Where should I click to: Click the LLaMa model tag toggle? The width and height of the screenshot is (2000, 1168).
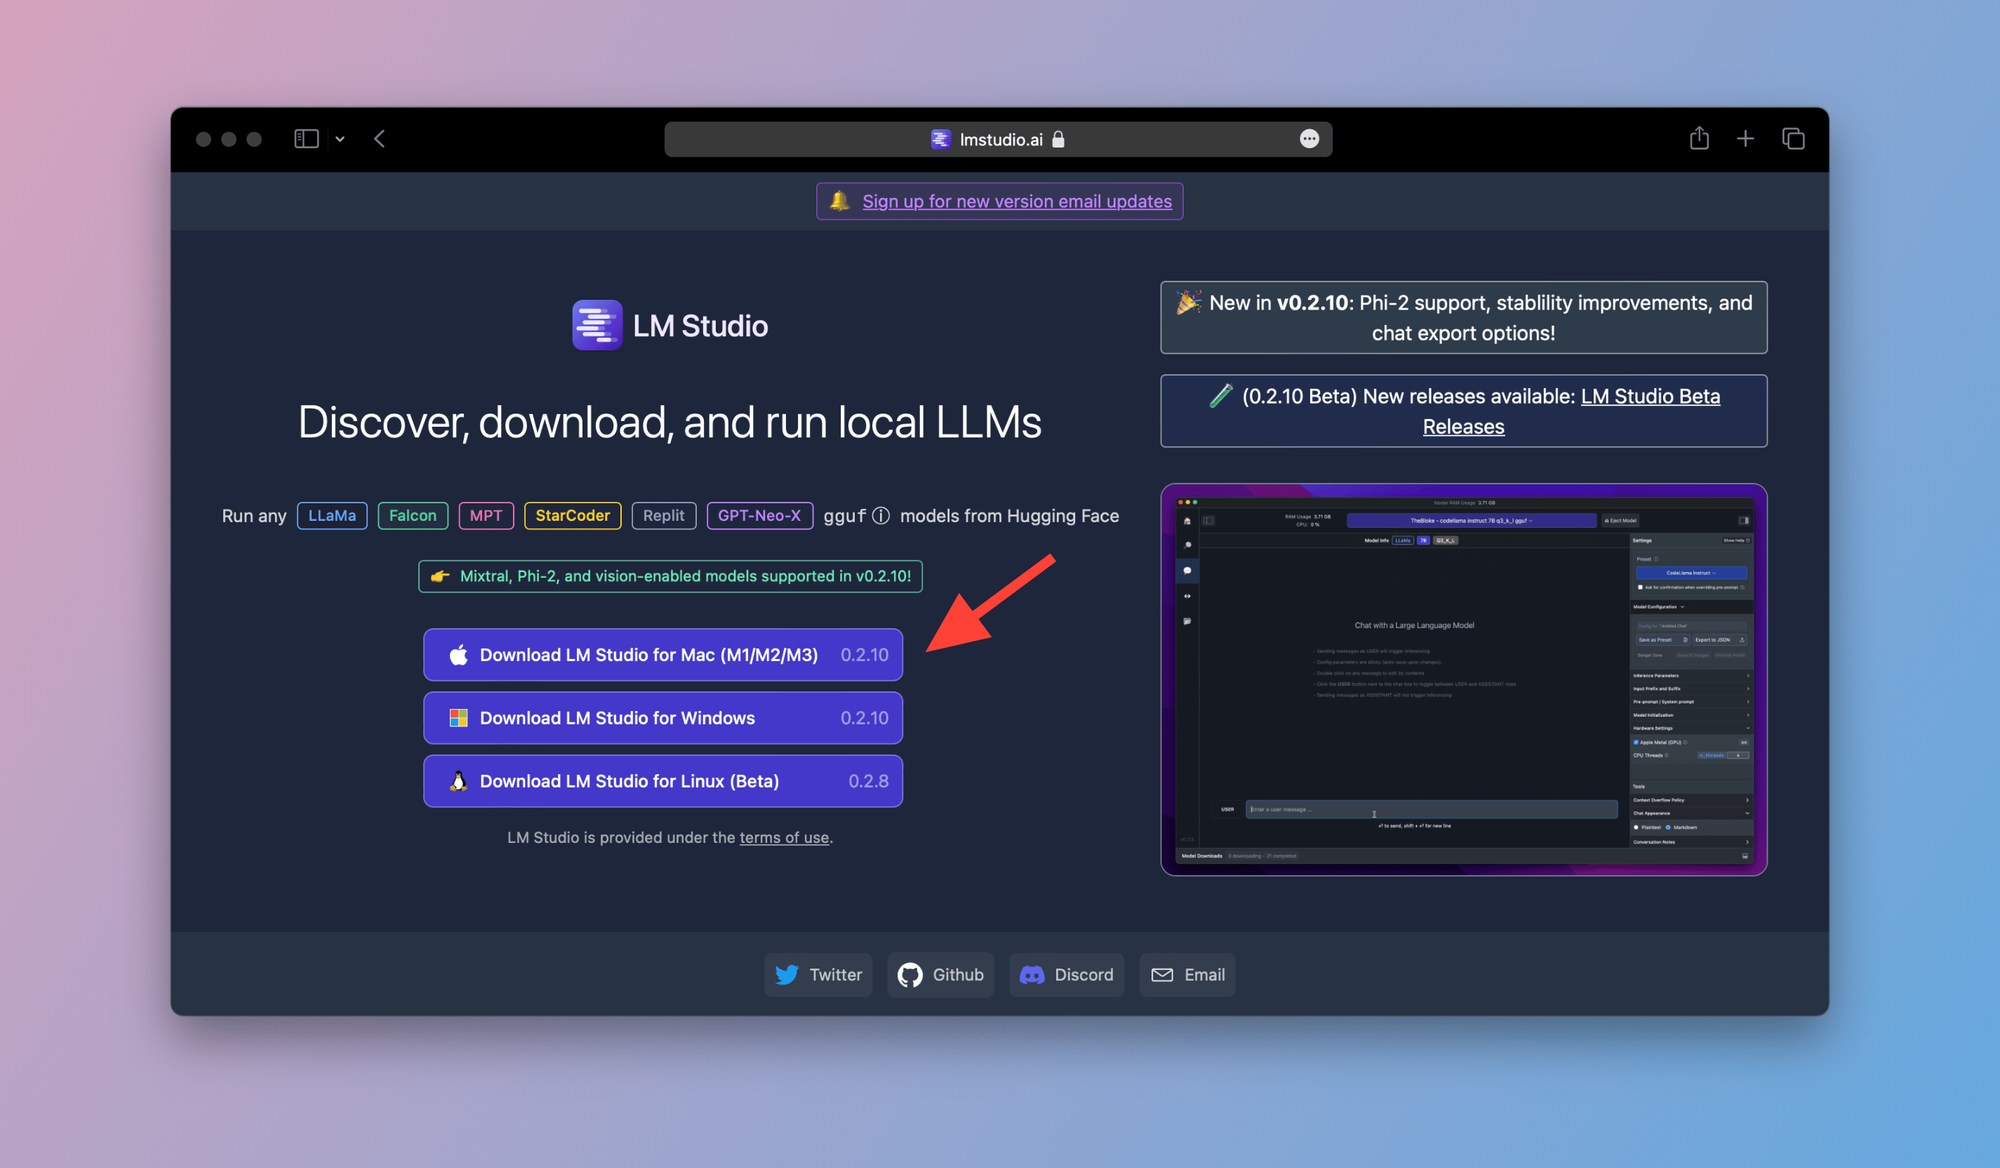tap(331, 514)
